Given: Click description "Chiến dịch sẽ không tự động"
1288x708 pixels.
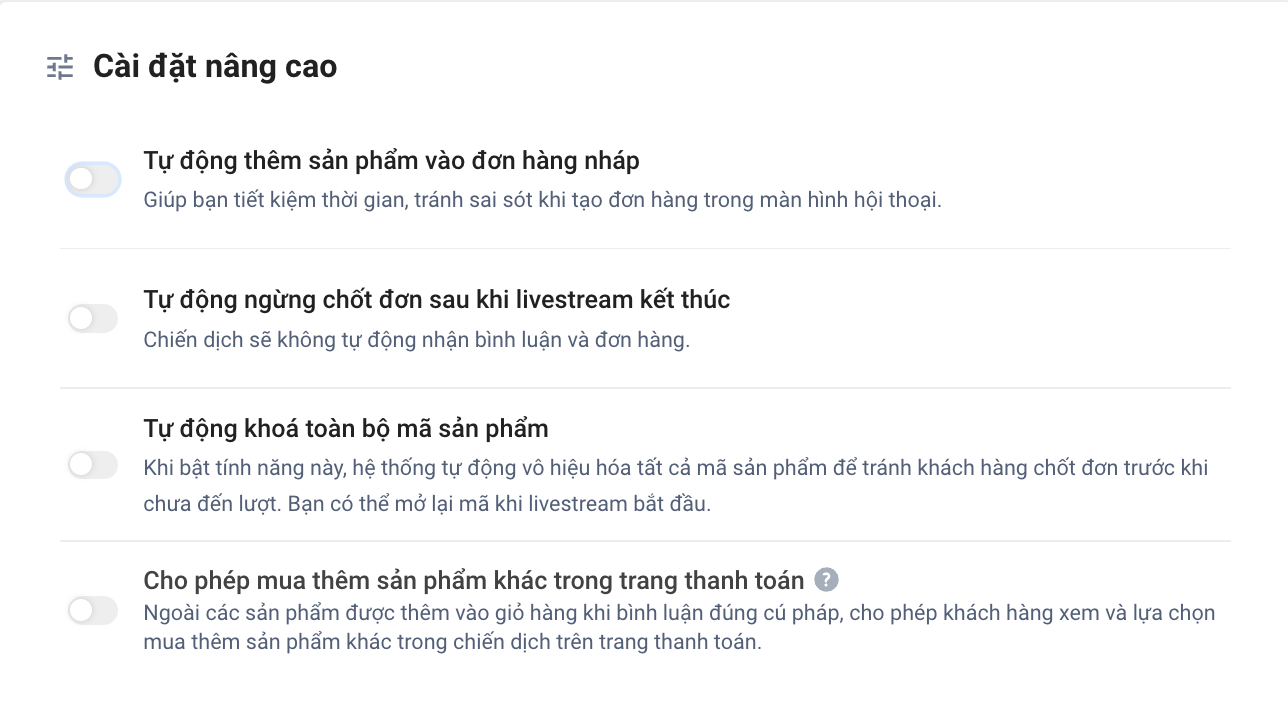Looking at the screenshot, I should [x=416, y=340].
